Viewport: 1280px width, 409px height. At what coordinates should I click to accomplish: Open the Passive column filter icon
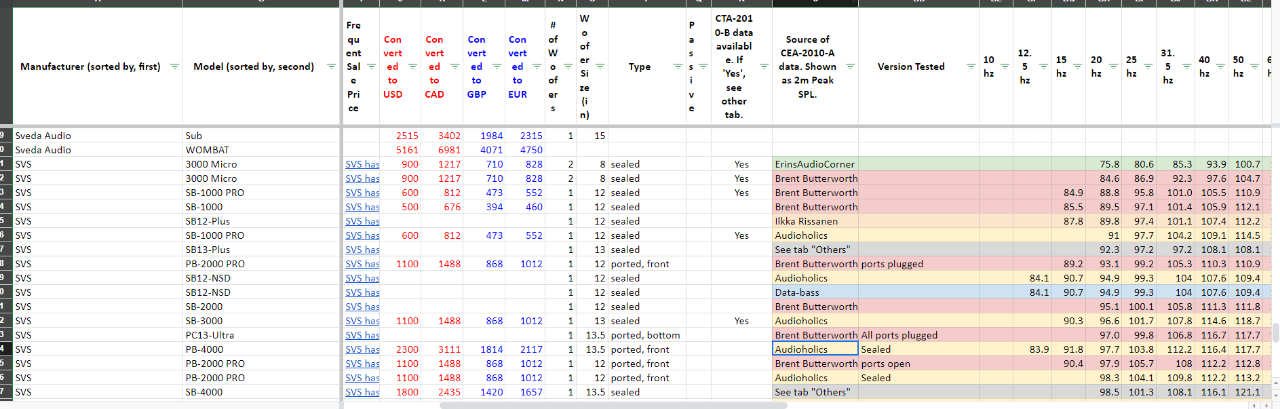(701, 67)
